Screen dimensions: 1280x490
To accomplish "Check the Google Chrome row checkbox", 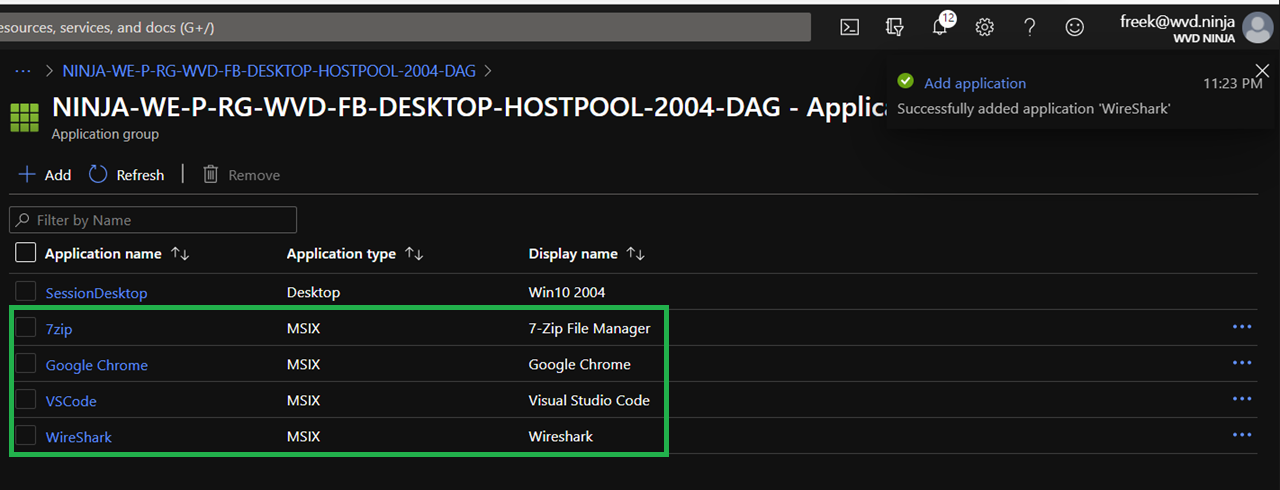I will point(26,363).
